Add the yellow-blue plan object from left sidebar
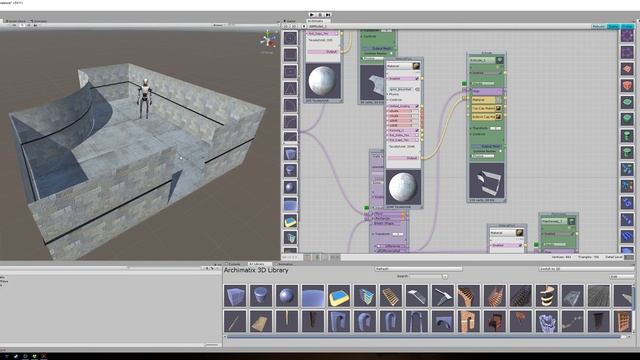 [x=291, y=221]
